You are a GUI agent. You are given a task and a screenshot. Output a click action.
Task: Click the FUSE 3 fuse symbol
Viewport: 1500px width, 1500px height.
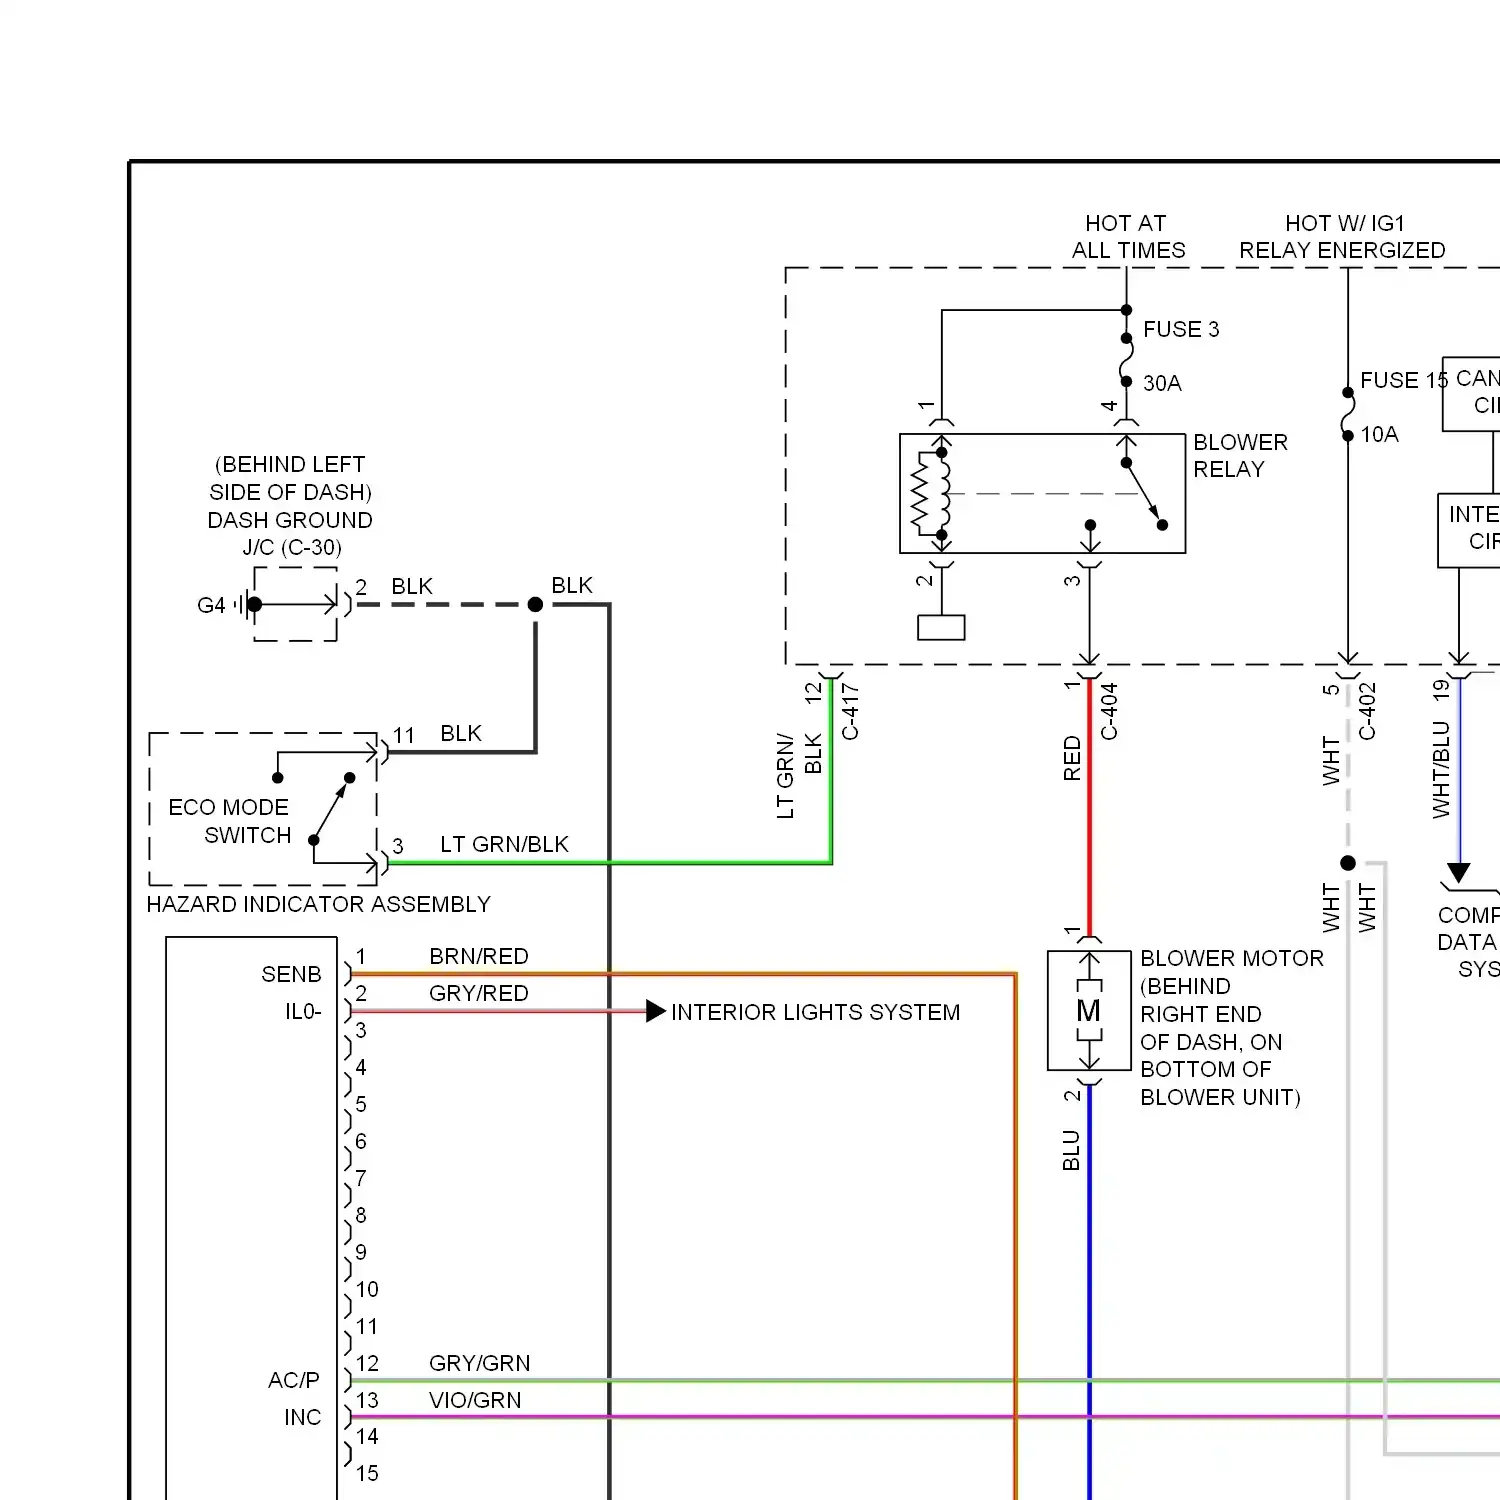(1127, 360)
